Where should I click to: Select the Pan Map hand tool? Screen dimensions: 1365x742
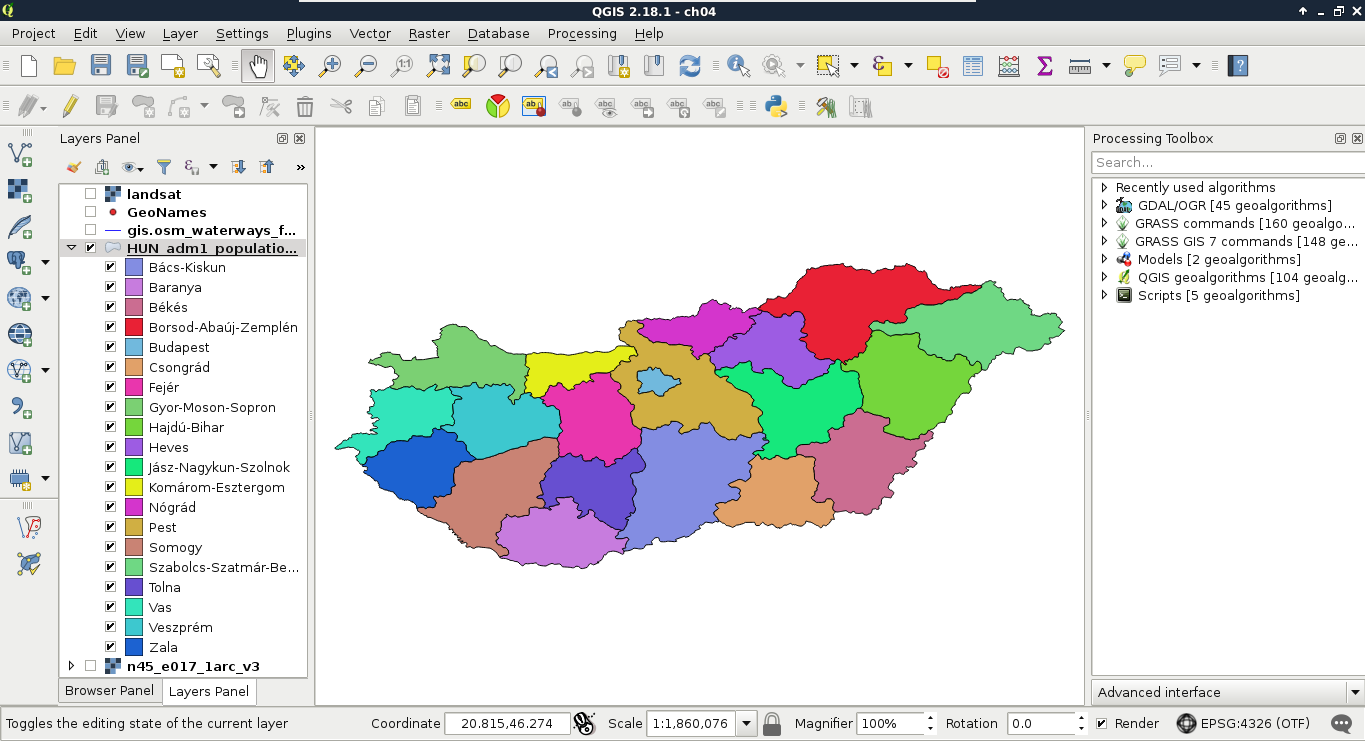click(257, 66)
